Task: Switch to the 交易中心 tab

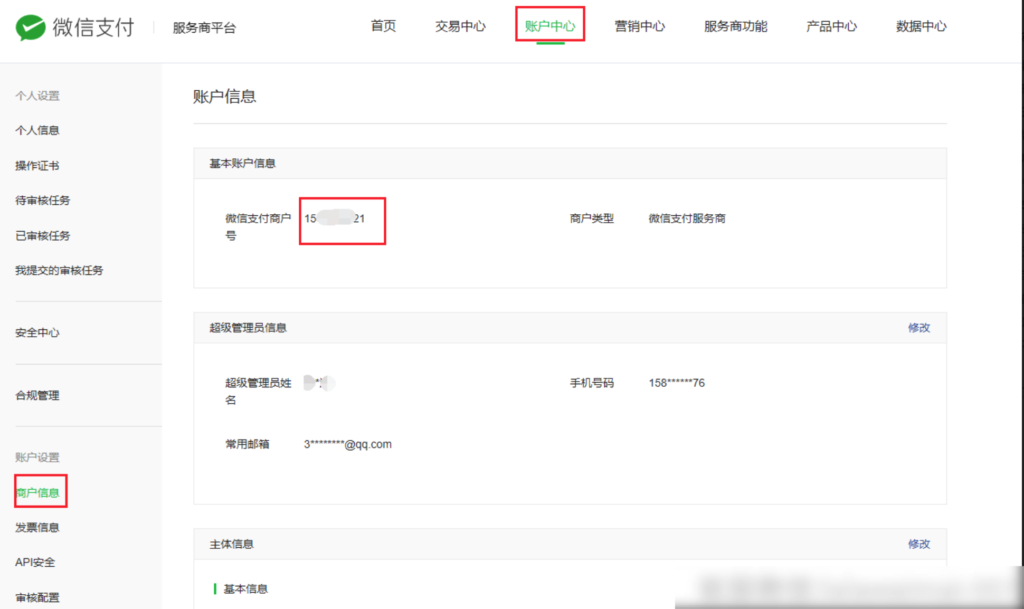Action: coord(460,27)
